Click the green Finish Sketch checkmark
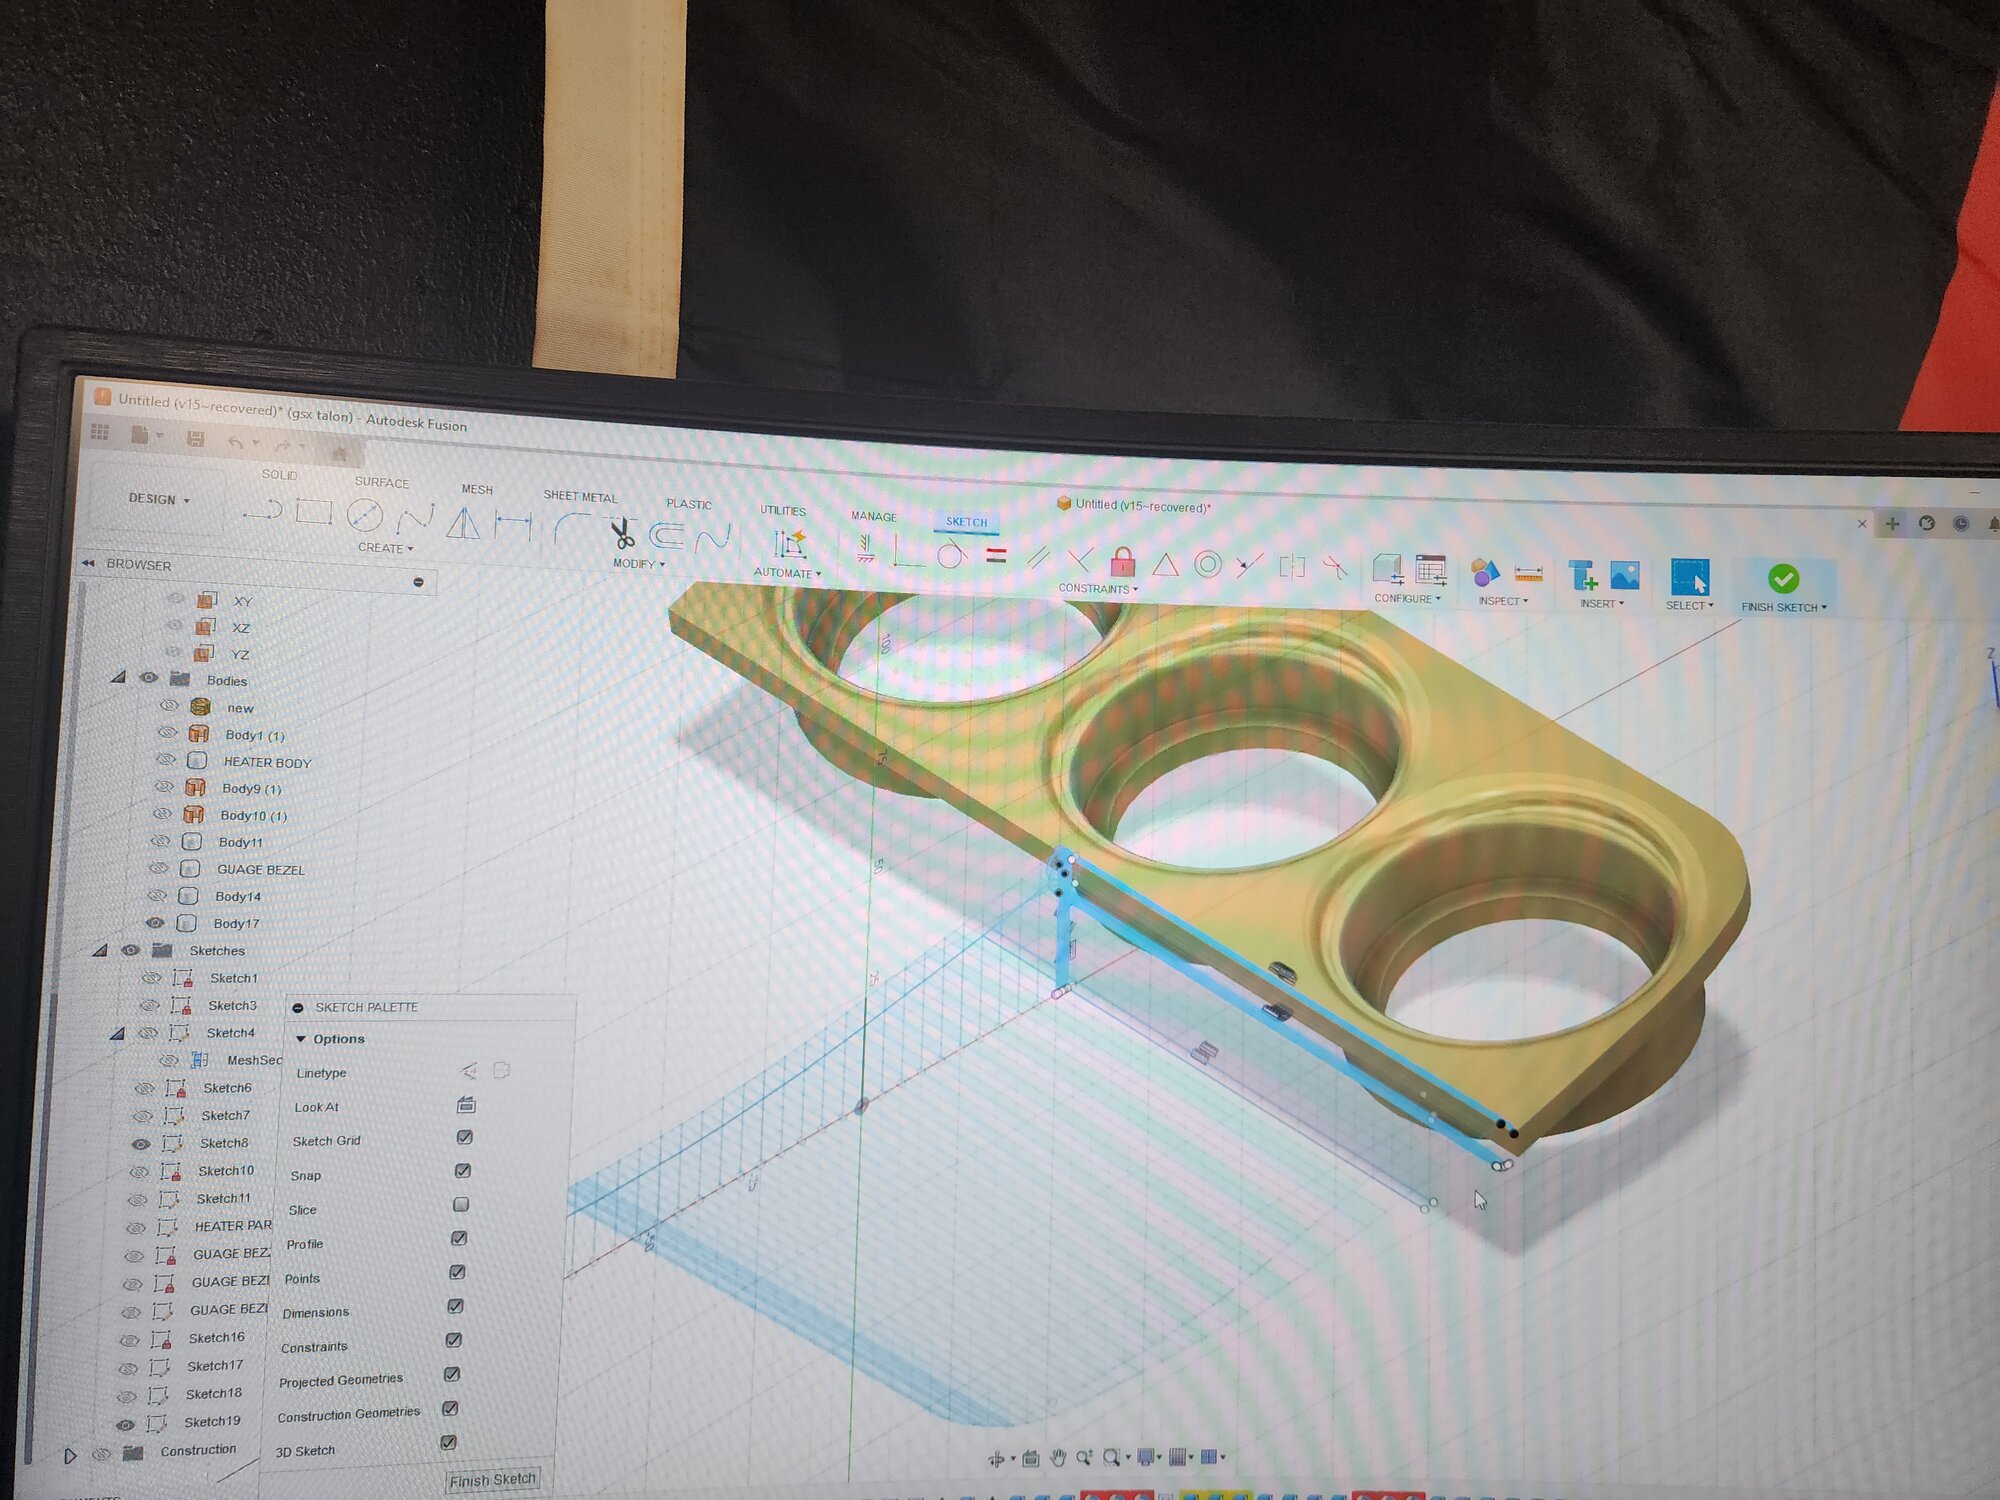The width and height of the screenshot is (2000, 1500). (x=1783, y=579)
